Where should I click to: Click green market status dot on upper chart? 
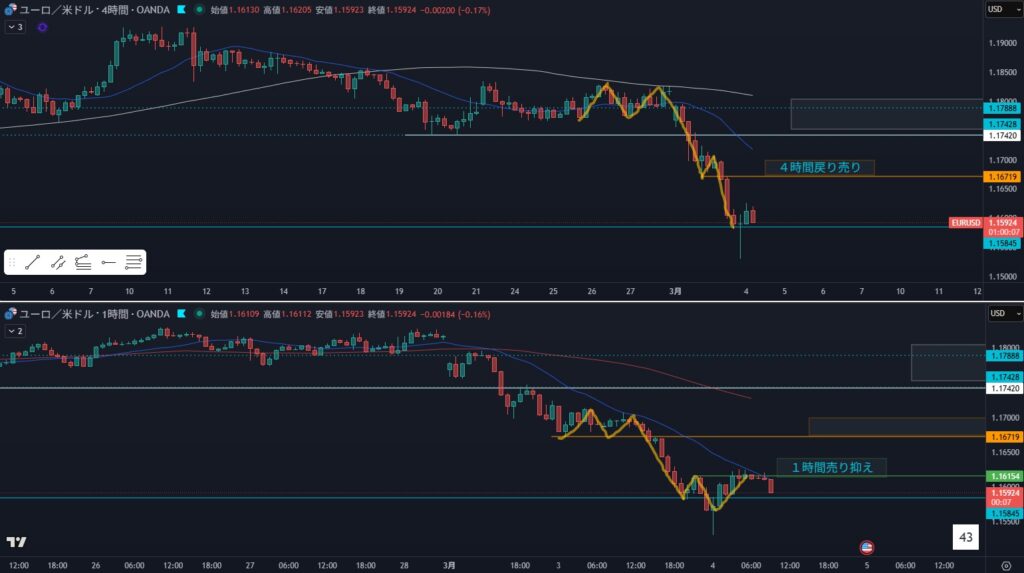[x=201, y=9]
